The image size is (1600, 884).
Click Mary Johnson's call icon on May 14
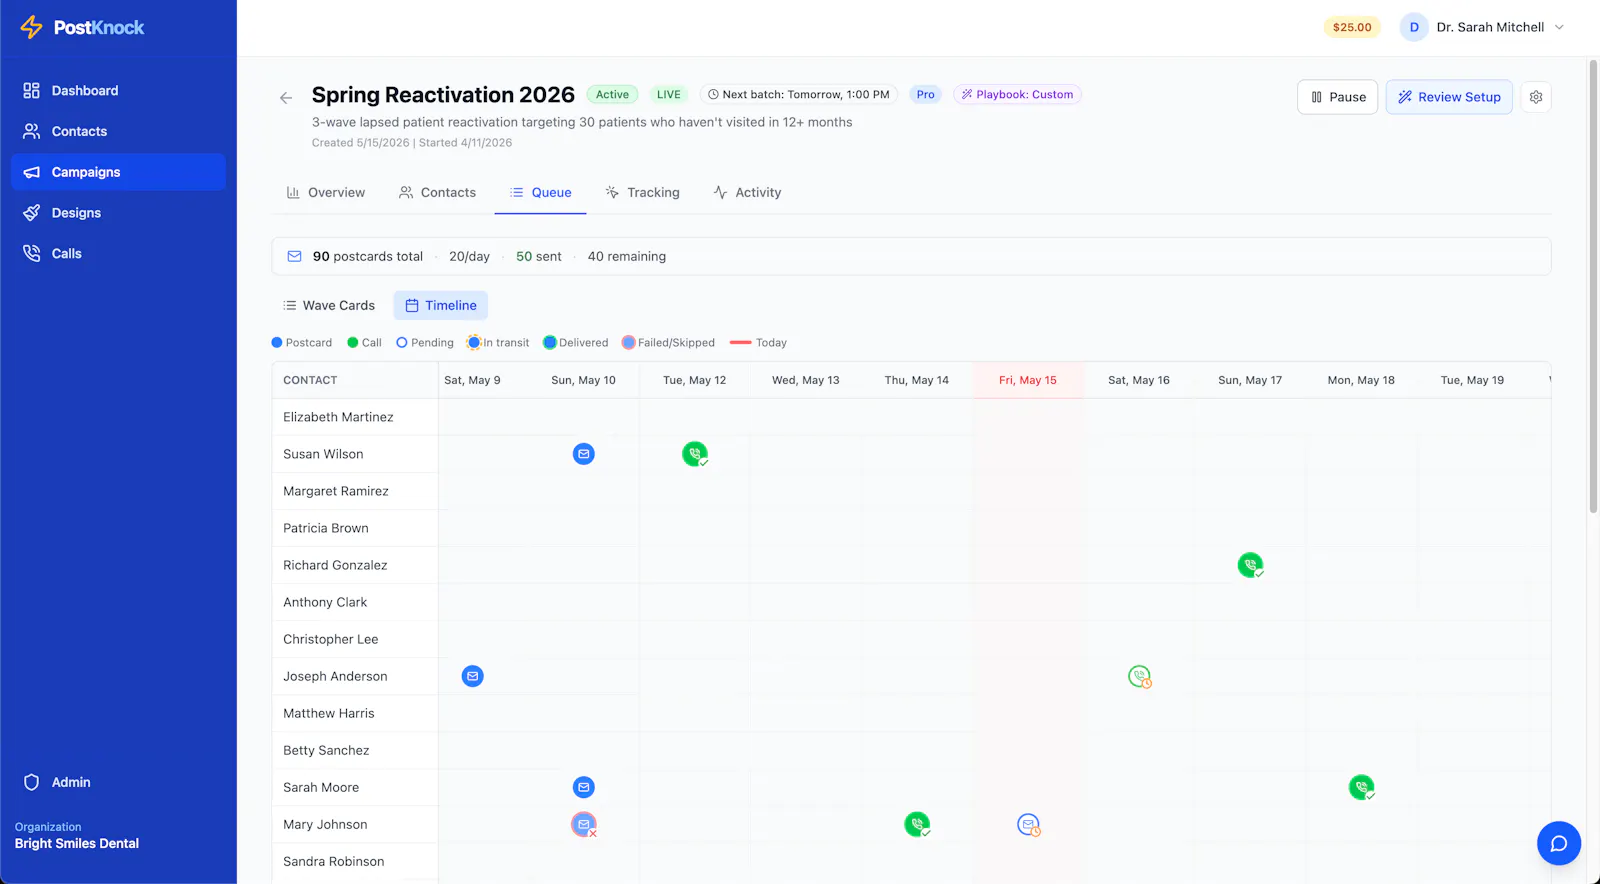(x=917, y=824)
